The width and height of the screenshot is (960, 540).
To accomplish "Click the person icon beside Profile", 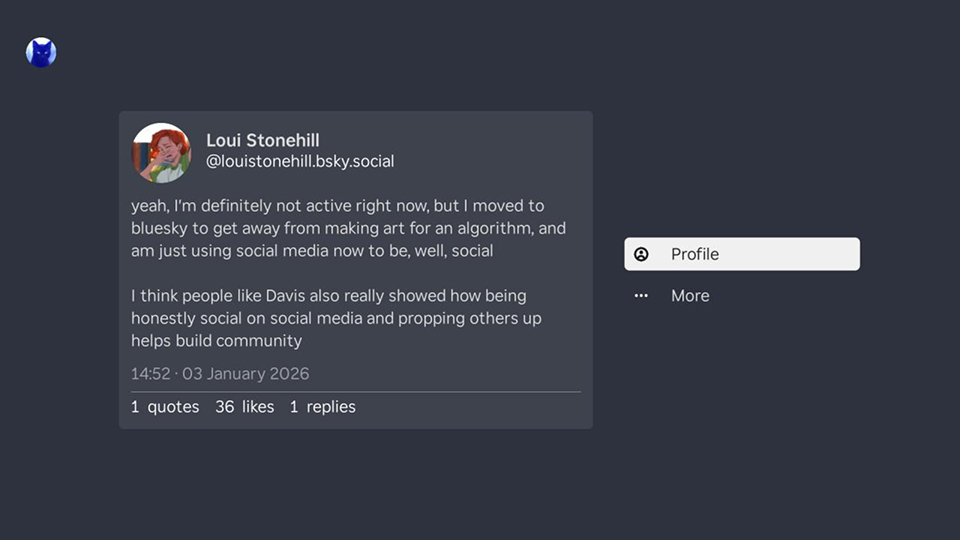I will [642, 254].
